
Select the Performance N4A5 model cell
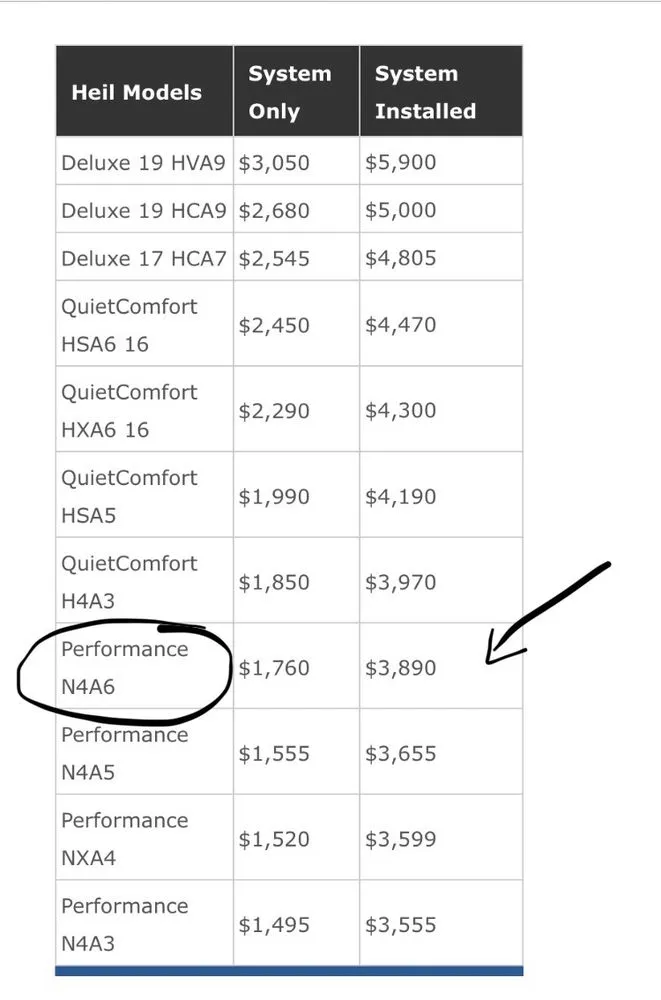(x=124, y=753)
